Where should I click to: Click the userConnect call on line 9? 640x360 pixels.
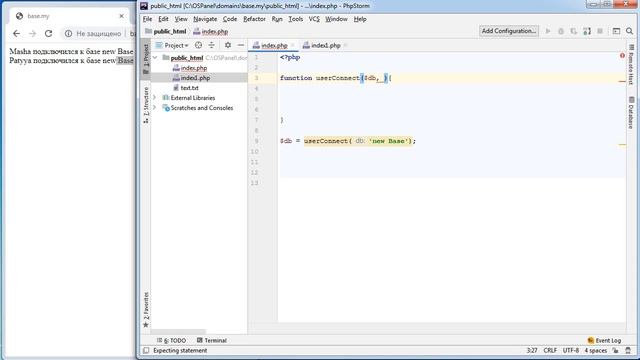click(326, 141)
